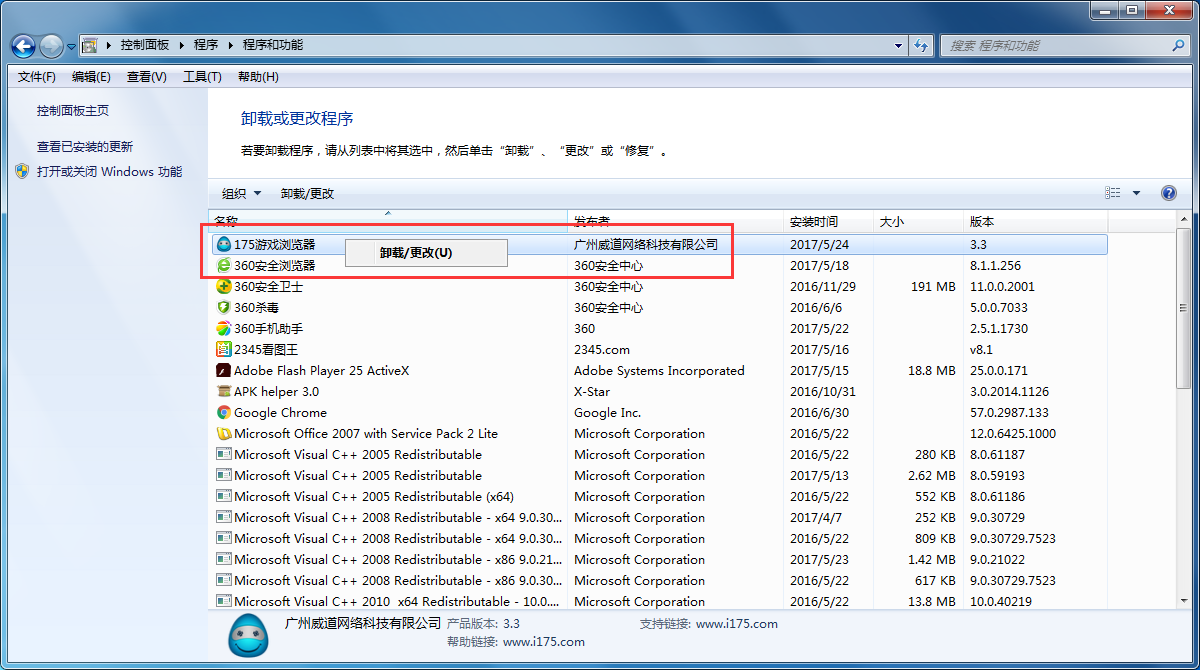Select APK helper 3.0 program name
This screenshot has width=1200, height=670.
pyautogui.click(x=277, y=391)
